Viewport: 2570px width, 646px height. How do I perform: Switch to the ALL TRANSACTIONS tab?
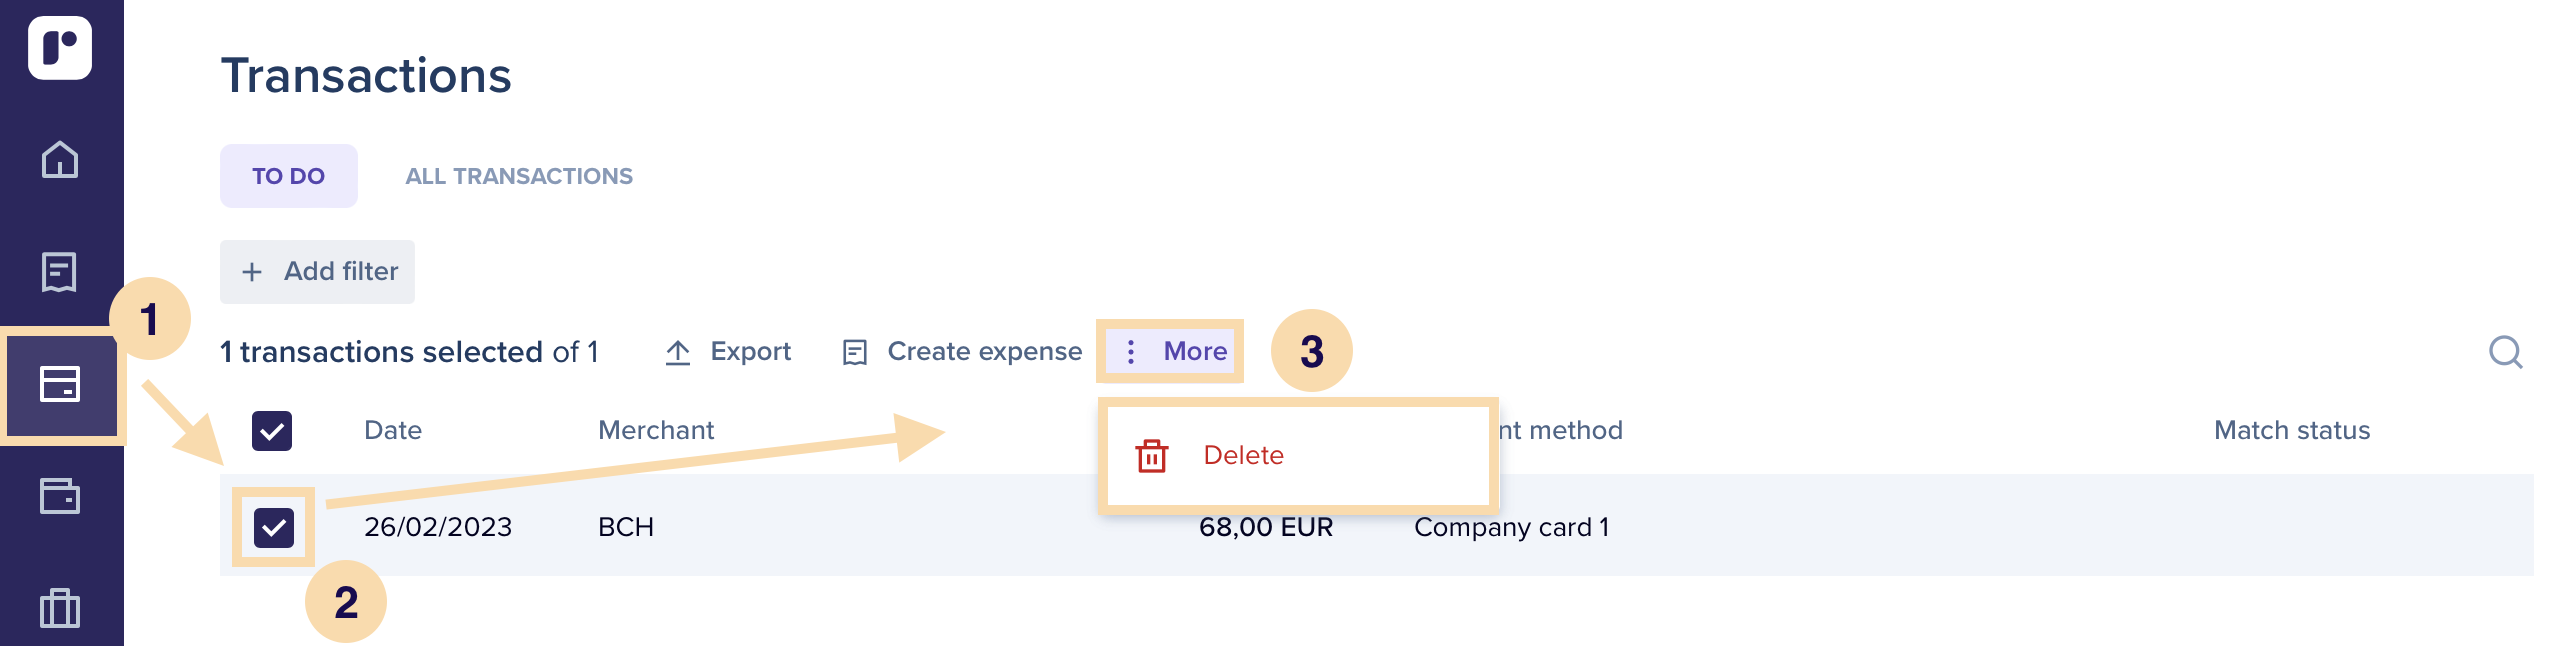click(519, 176)
